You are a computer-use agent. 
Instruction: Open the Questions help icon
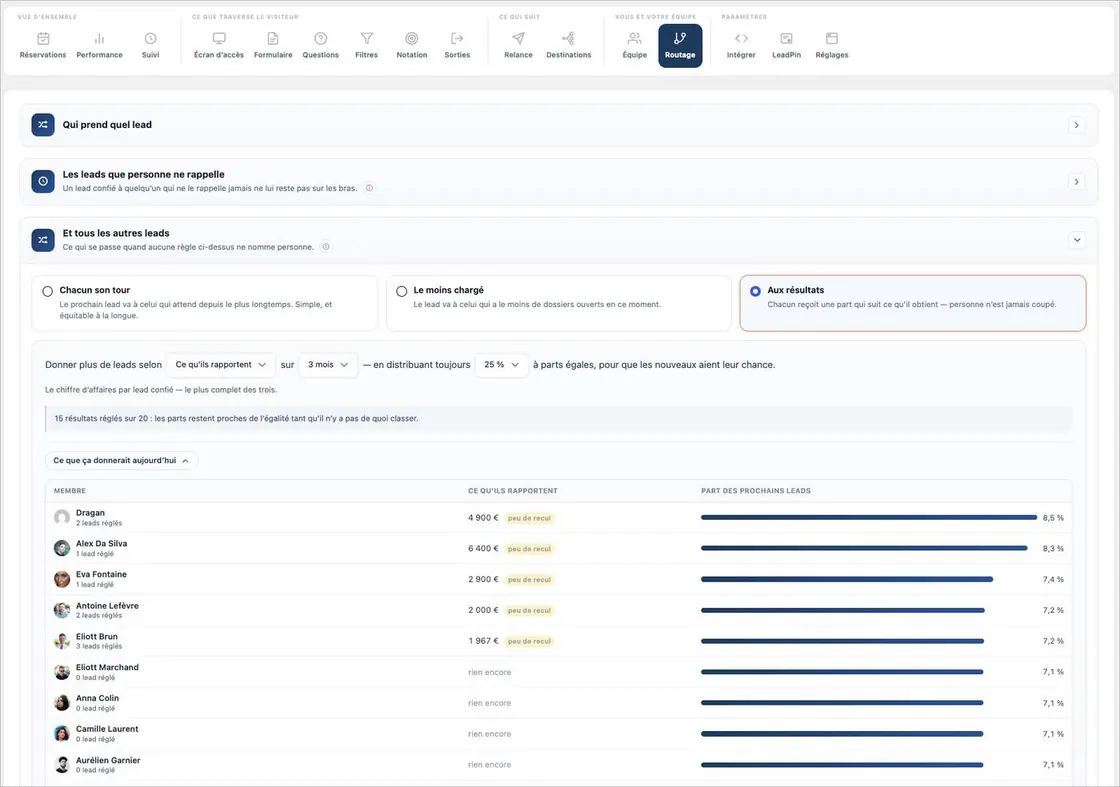tap(321, 39)
